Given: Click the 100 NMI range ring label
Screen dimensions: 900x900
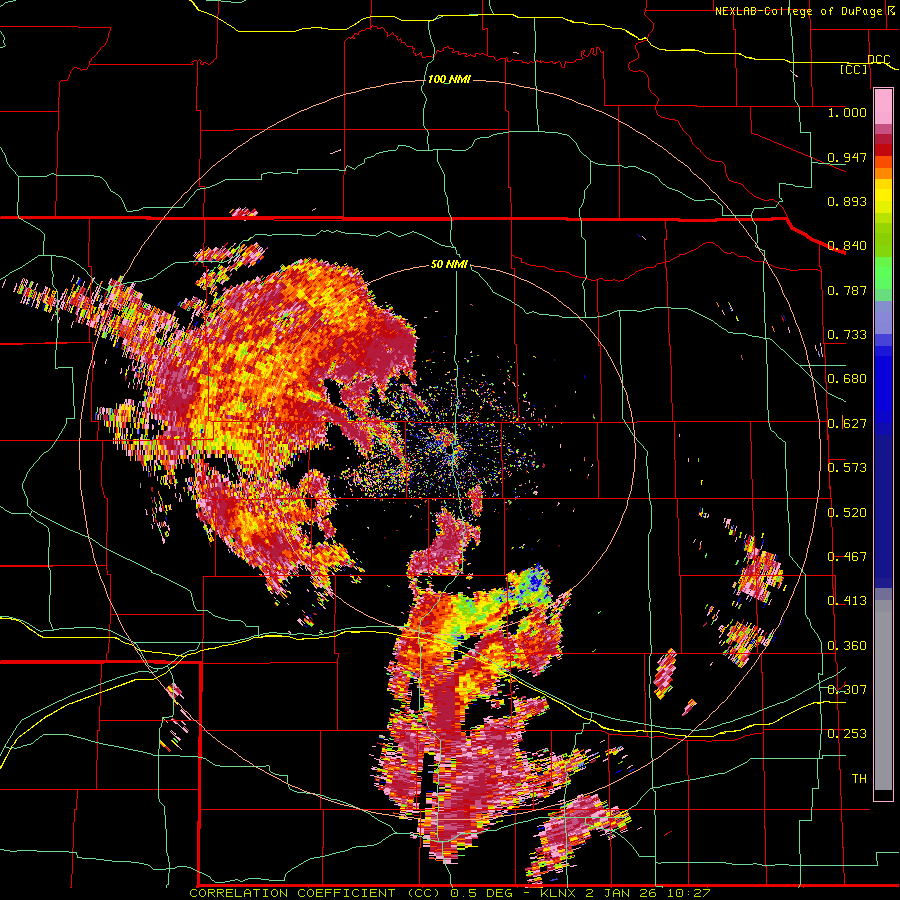Looking at the screenshot, I should (x=449, y=79).
